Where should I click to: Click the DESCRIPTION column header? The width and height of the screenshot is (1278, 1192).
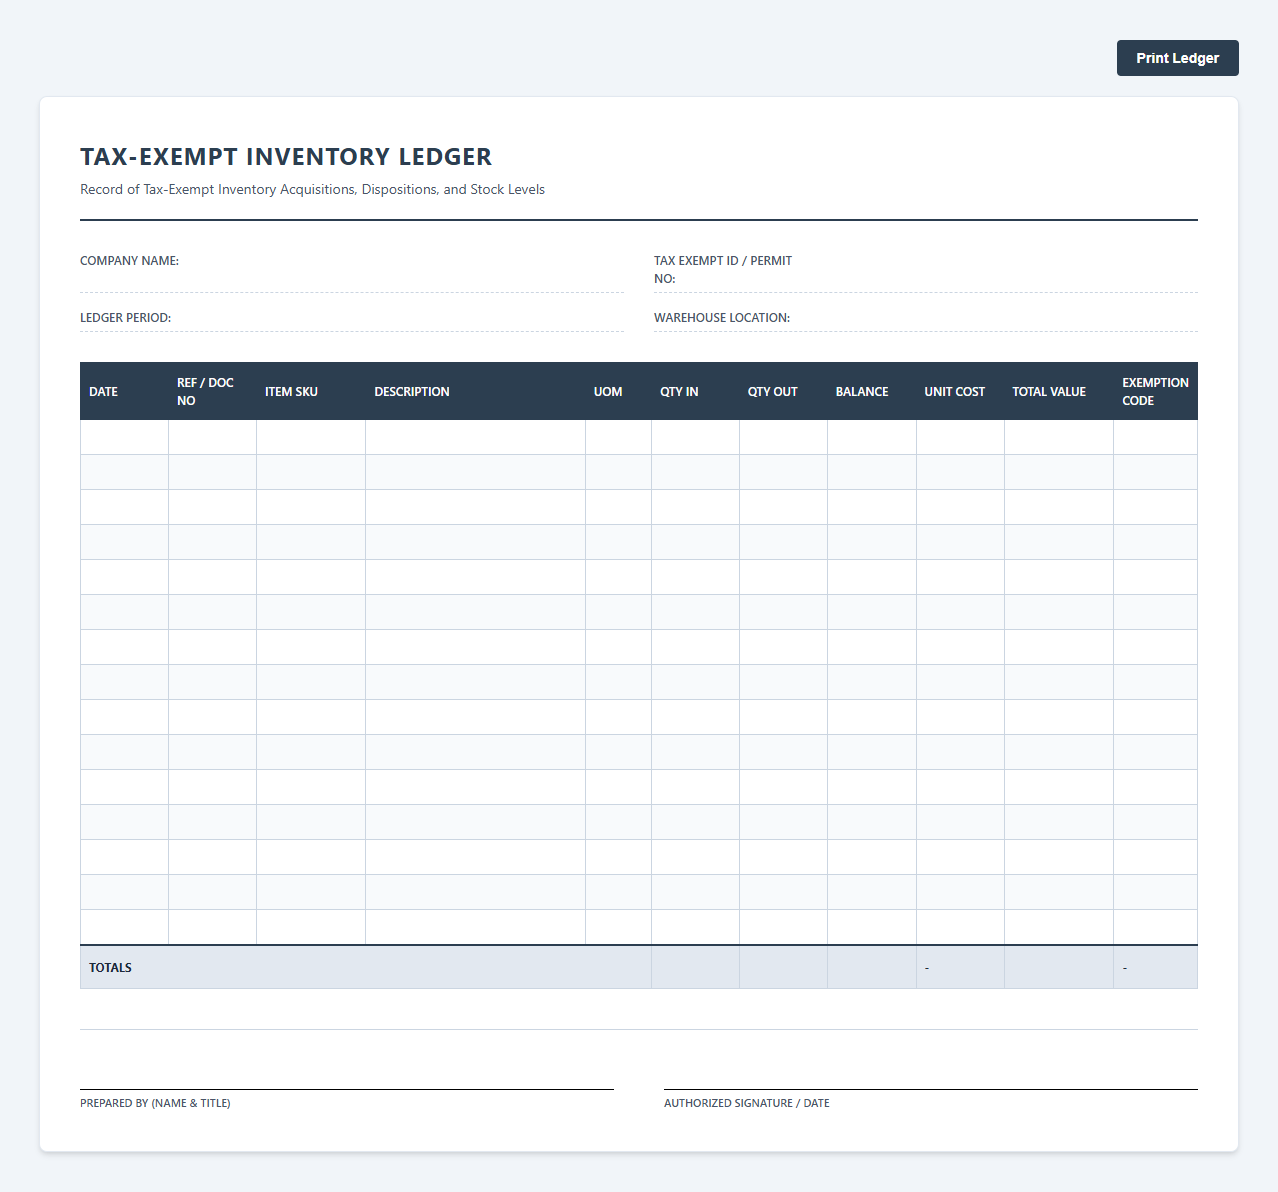[475, 391]
